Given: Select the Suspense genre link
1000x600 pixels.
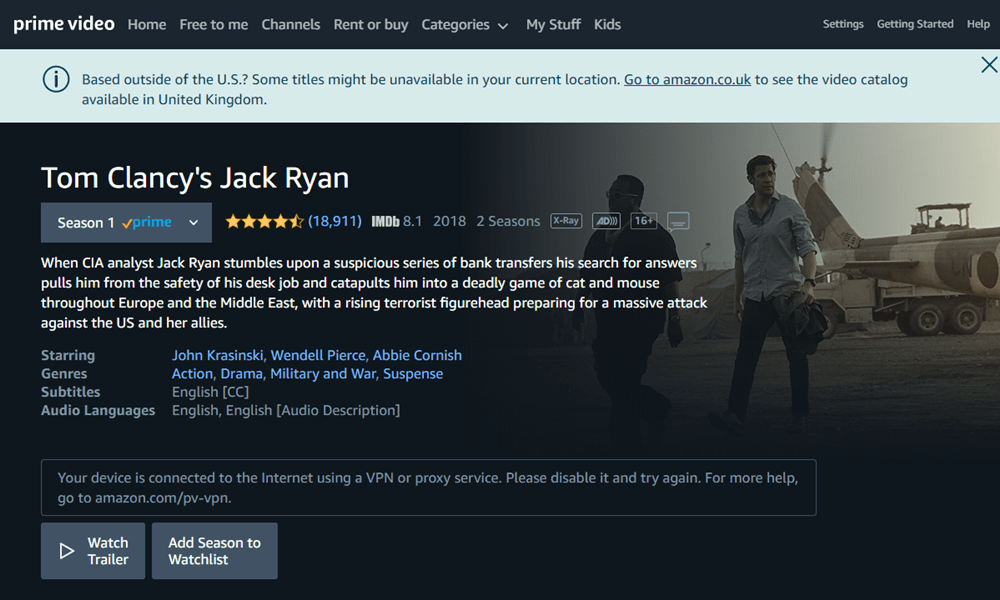Looking at the screenshot, I should point(413,374).
